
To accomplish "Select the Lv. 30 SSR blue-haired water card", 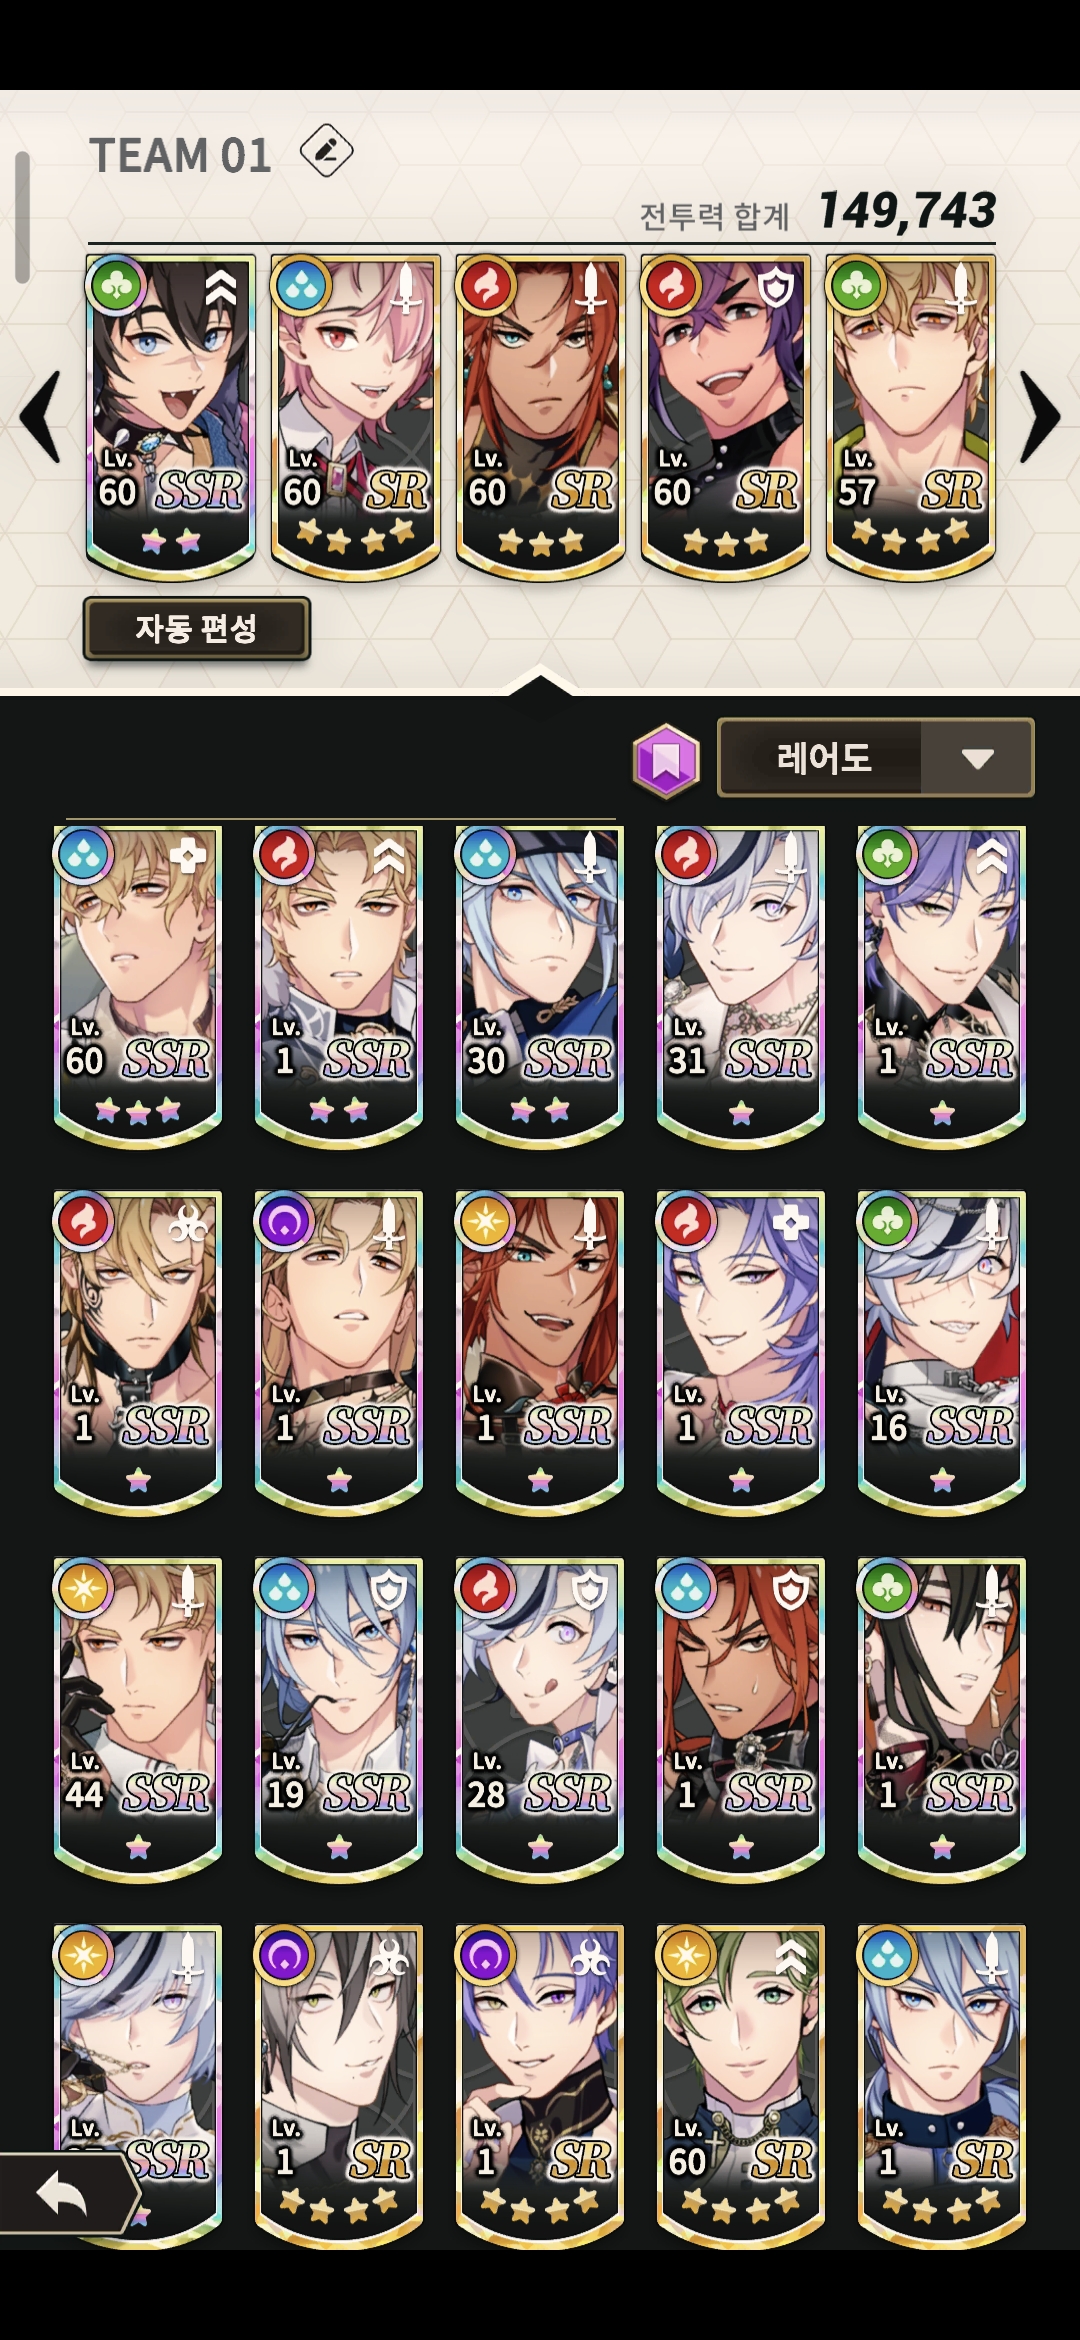I will [x=540, y=986].
